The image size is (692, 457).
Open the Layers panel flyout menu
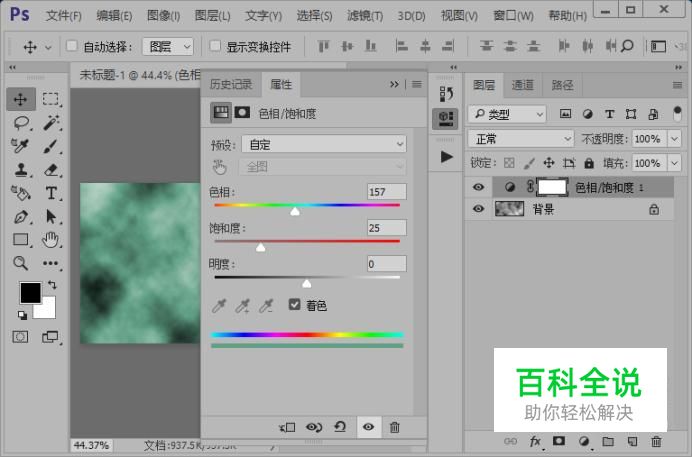677,85
